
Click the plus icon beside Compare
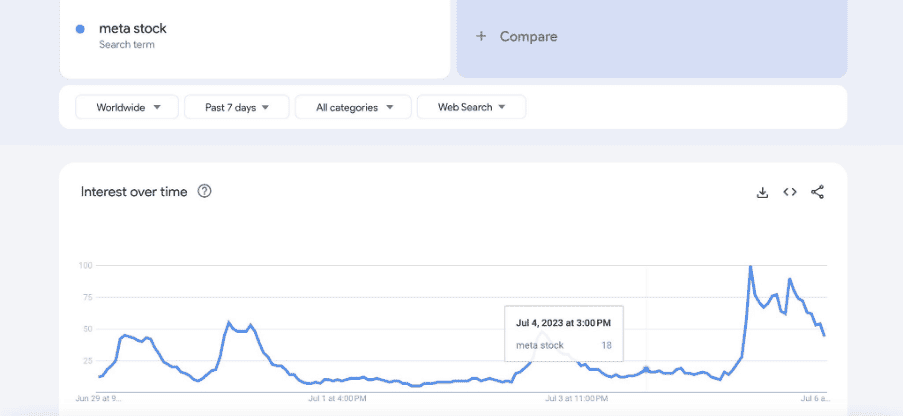pos(481,36)
